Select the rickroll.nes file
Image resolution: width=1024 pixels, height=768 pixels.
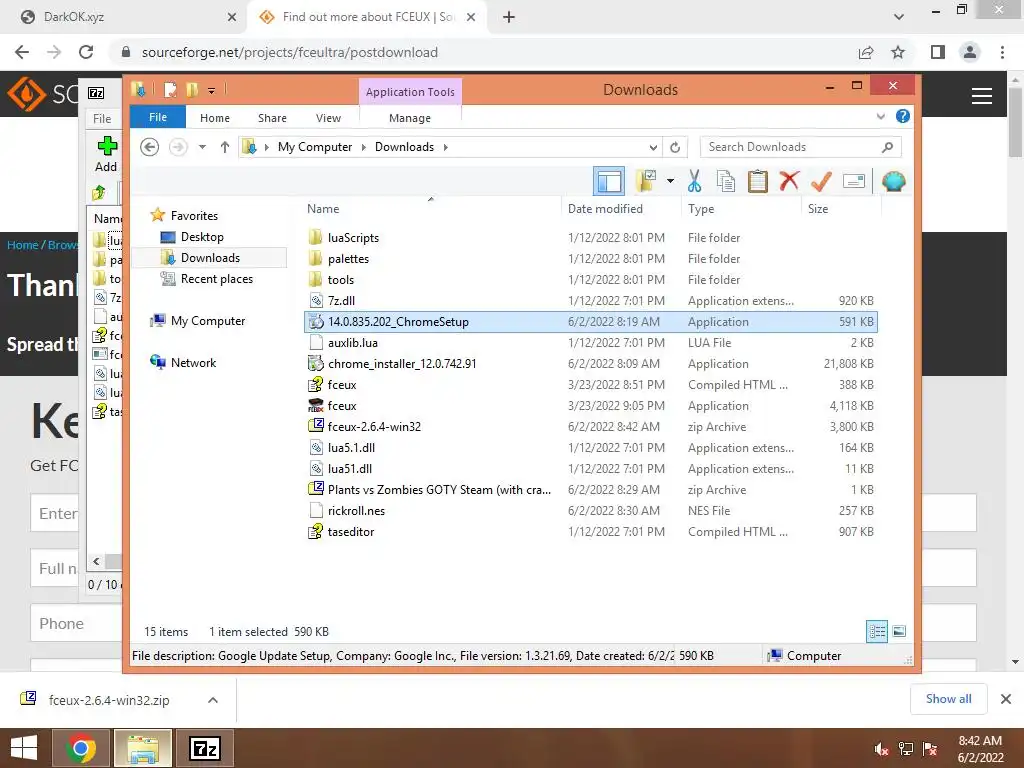(x=590, y=511)
